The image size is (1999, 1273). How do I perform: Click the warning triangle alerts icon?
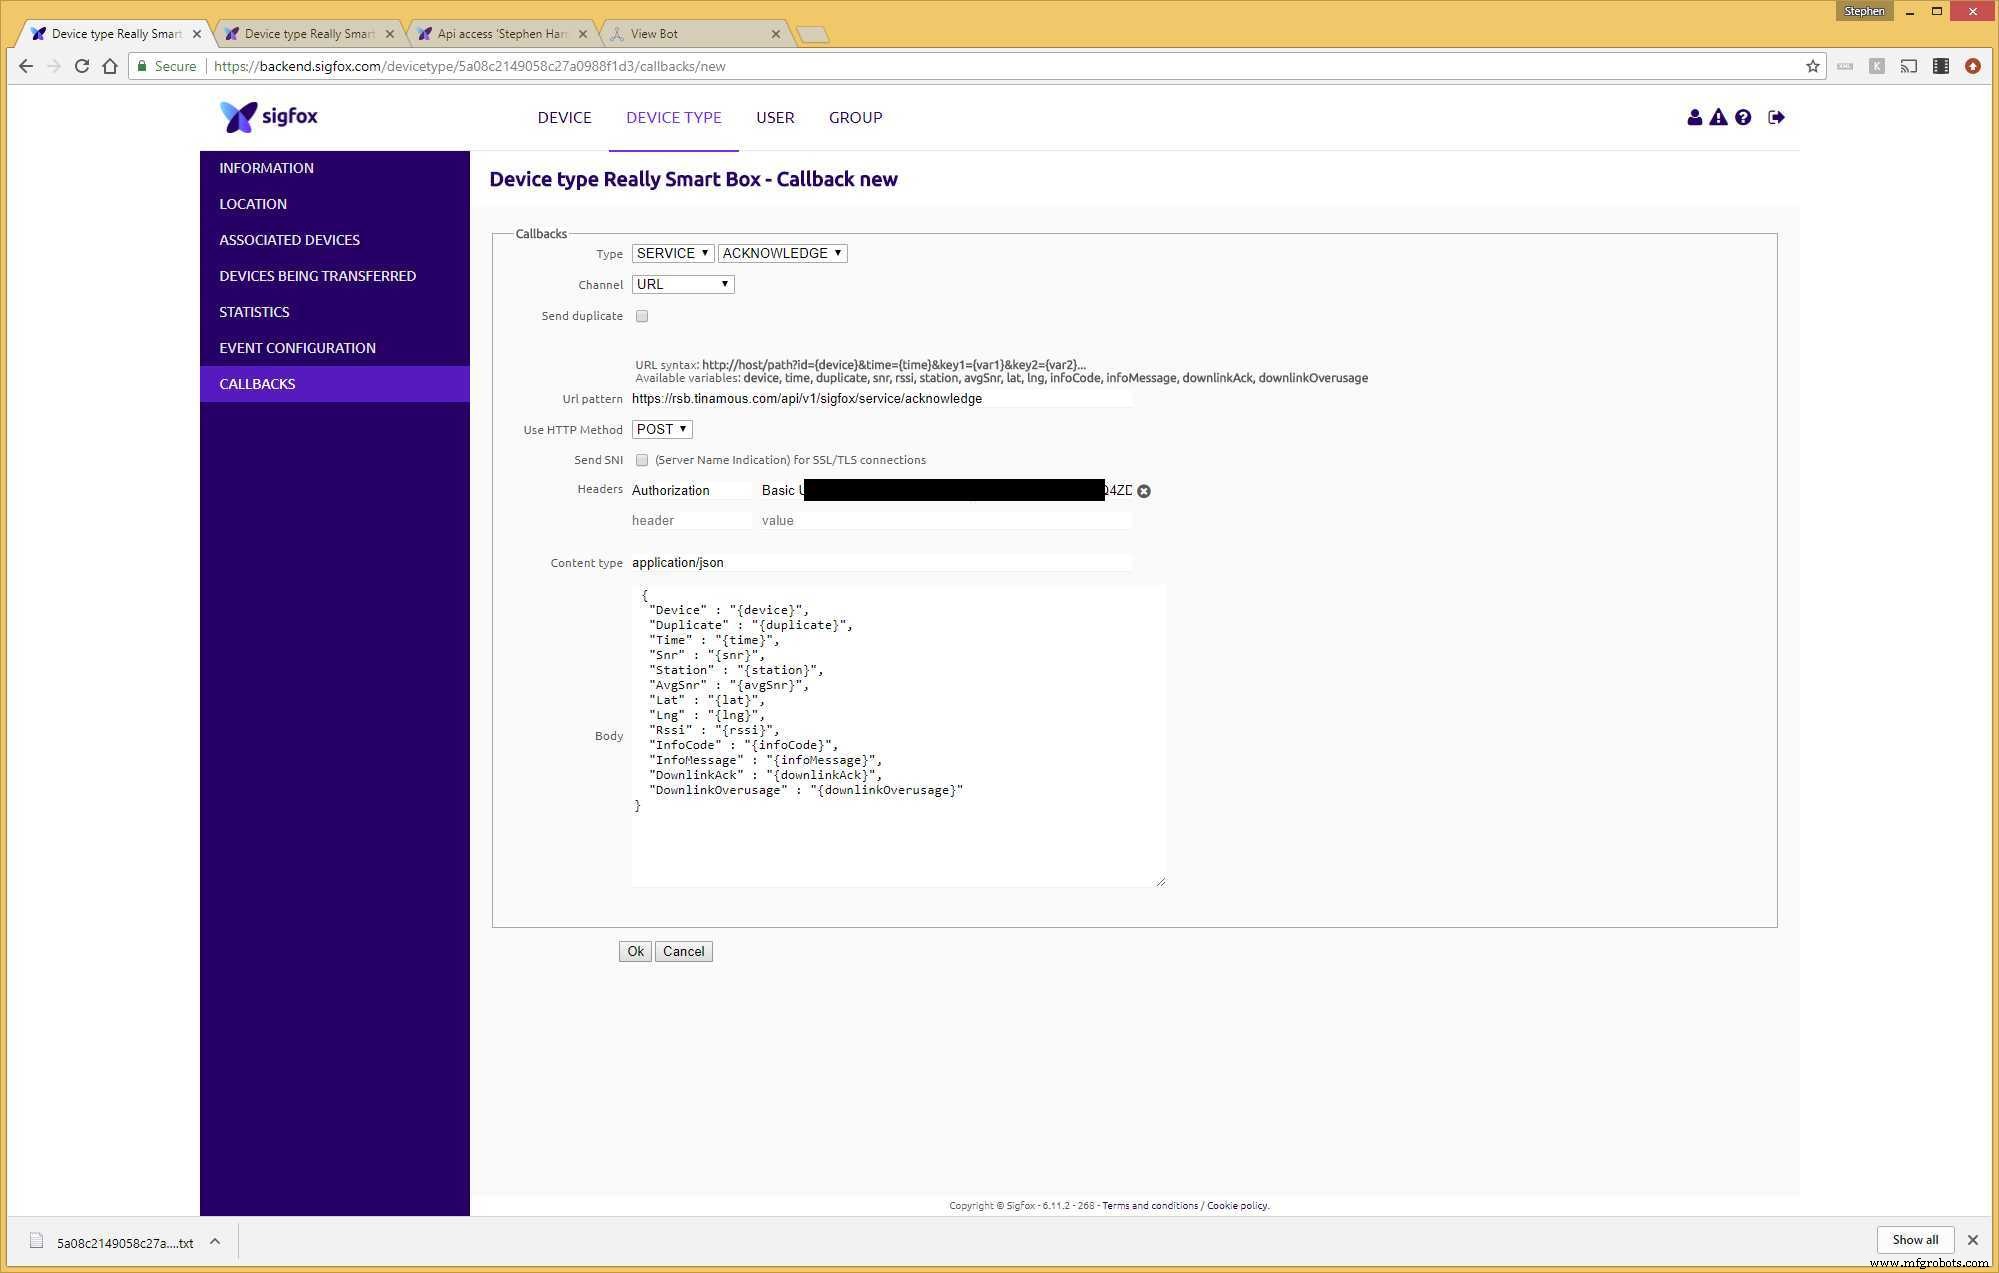coord(1718,118)
